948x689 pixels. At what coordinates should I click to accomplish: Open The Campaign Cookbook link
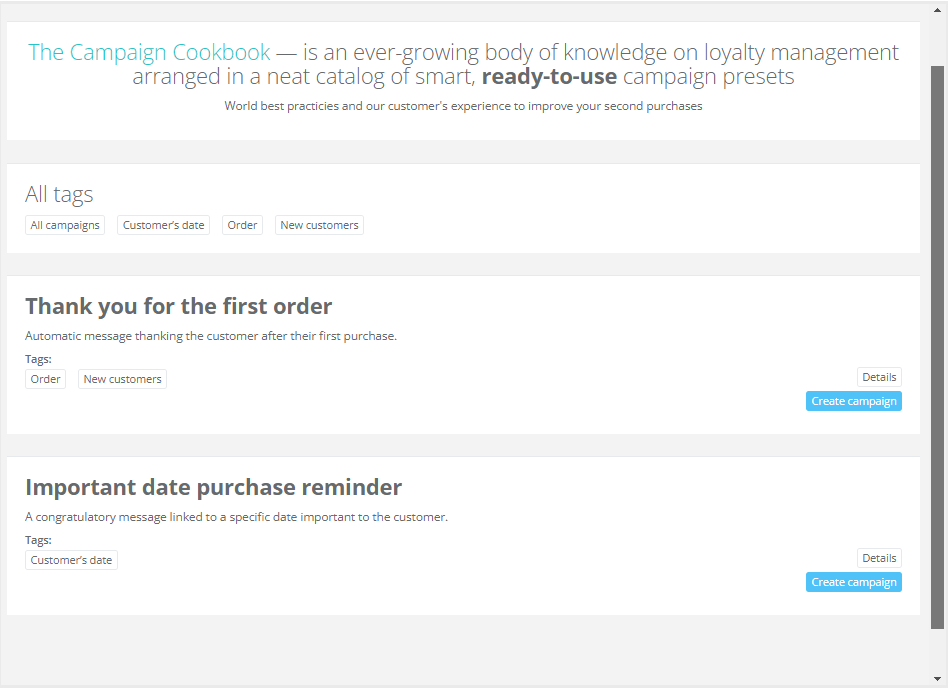(x=149, y=53)
